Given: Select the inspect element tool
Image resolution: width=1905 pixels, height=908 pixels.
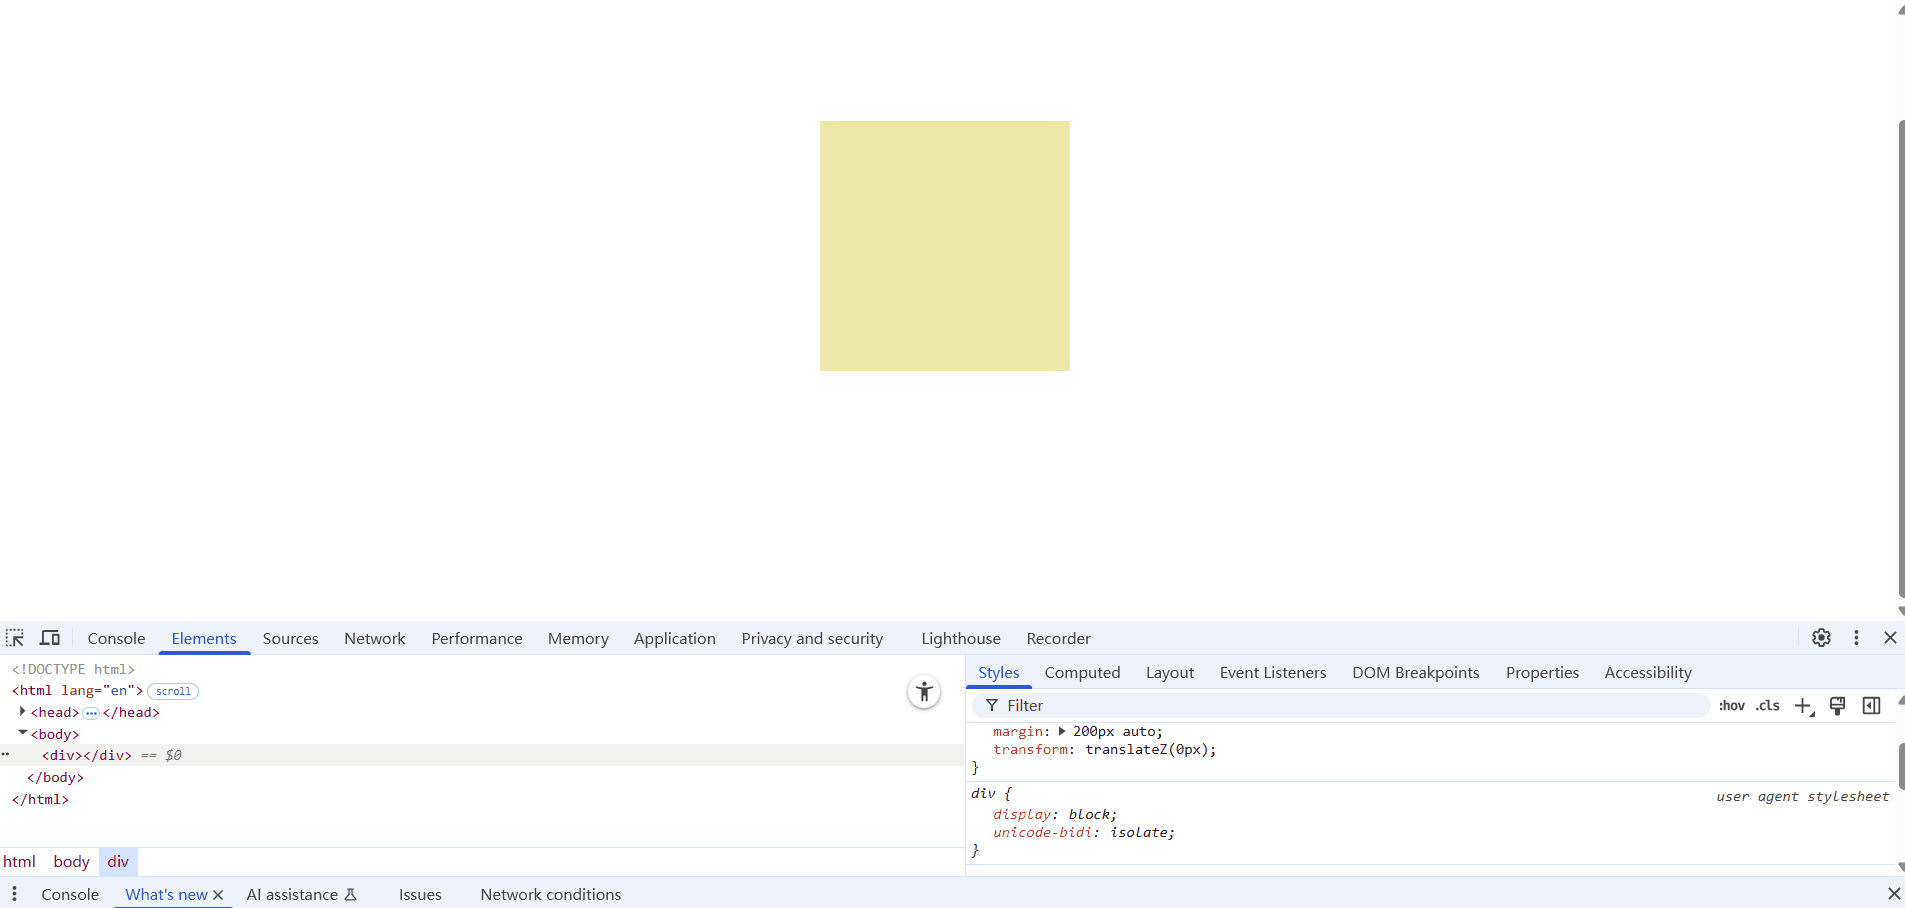Looking at the screenshot, I should pos(15,638).
